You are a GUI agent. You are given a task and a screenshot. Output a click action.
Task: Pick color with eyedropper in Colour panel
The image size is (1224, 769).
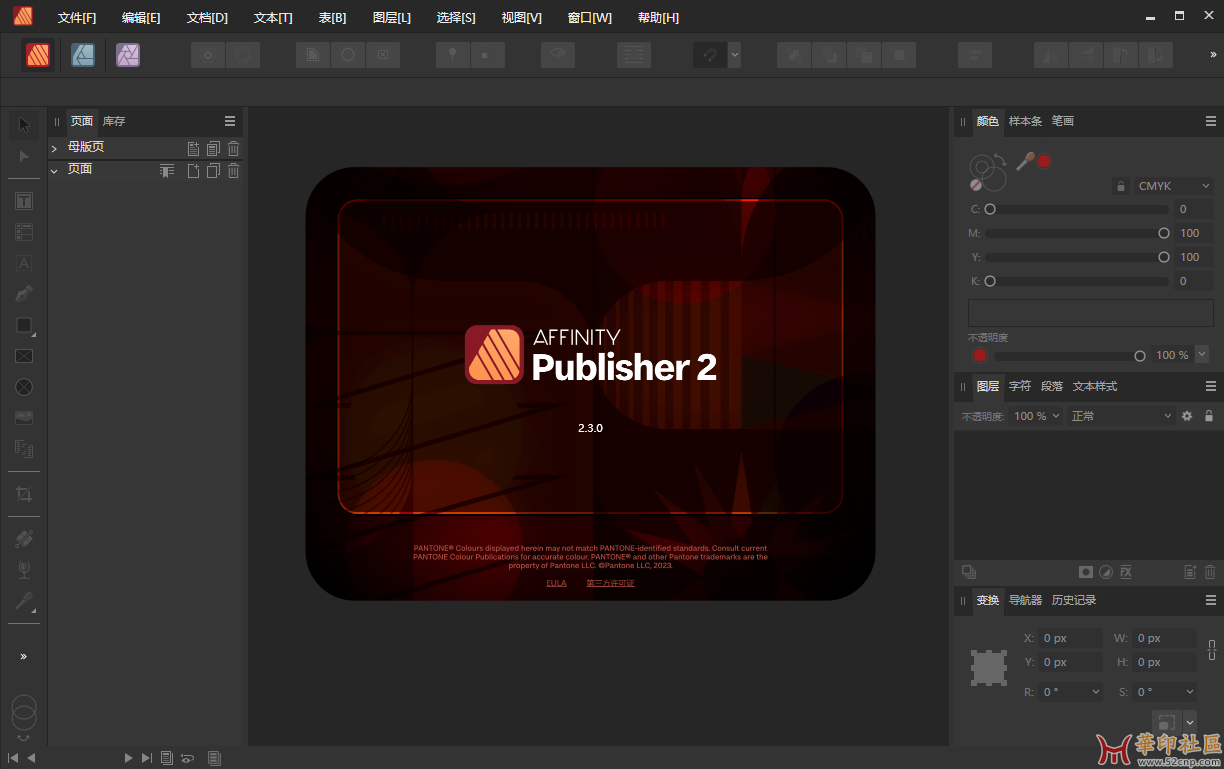click(x=1024, y=161)
